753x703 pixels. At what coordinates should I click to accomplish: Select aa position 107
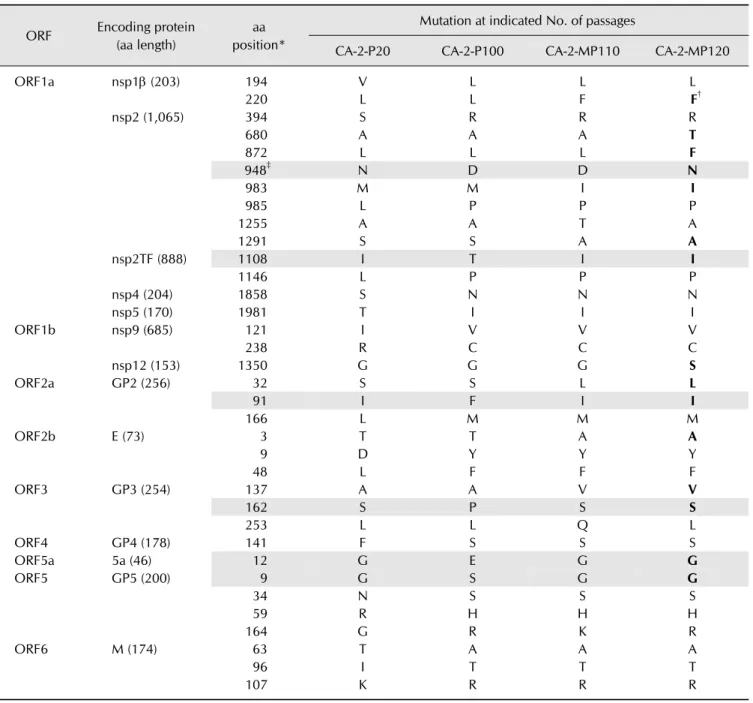click(x=256, y=685)
